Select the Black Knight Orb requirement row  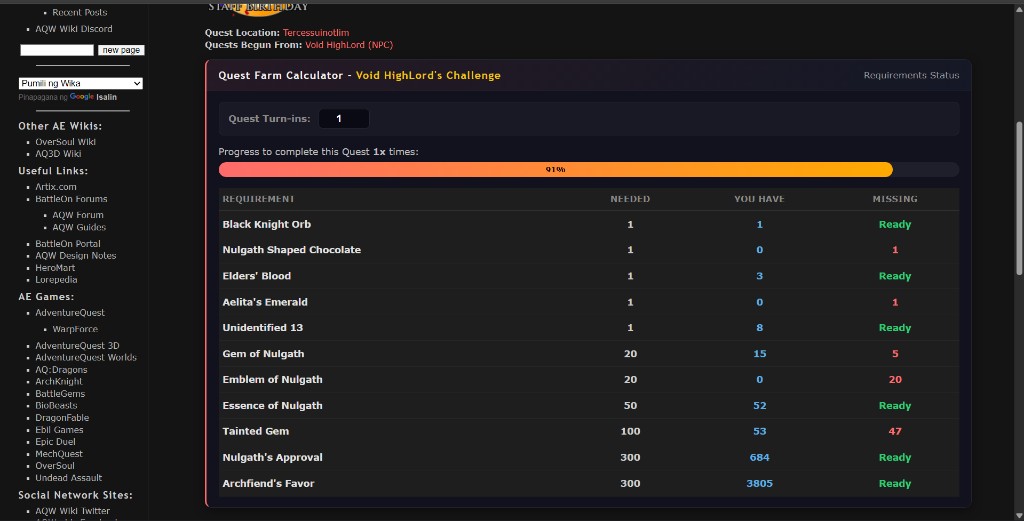pos(588,225)
